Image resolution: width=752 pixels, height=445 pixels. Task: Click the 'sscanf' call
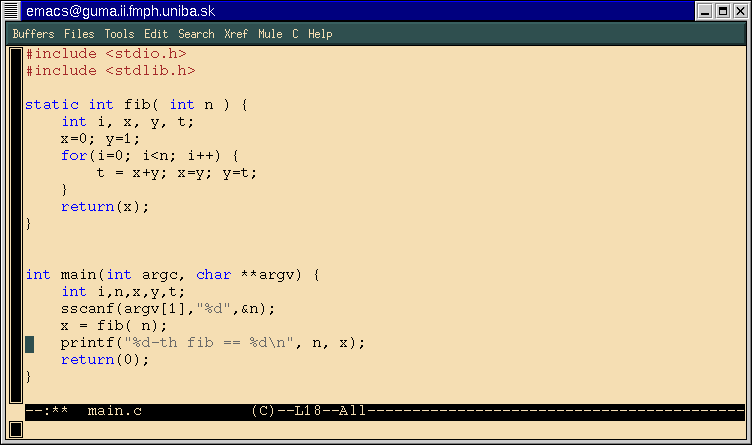tap(87, 309)
